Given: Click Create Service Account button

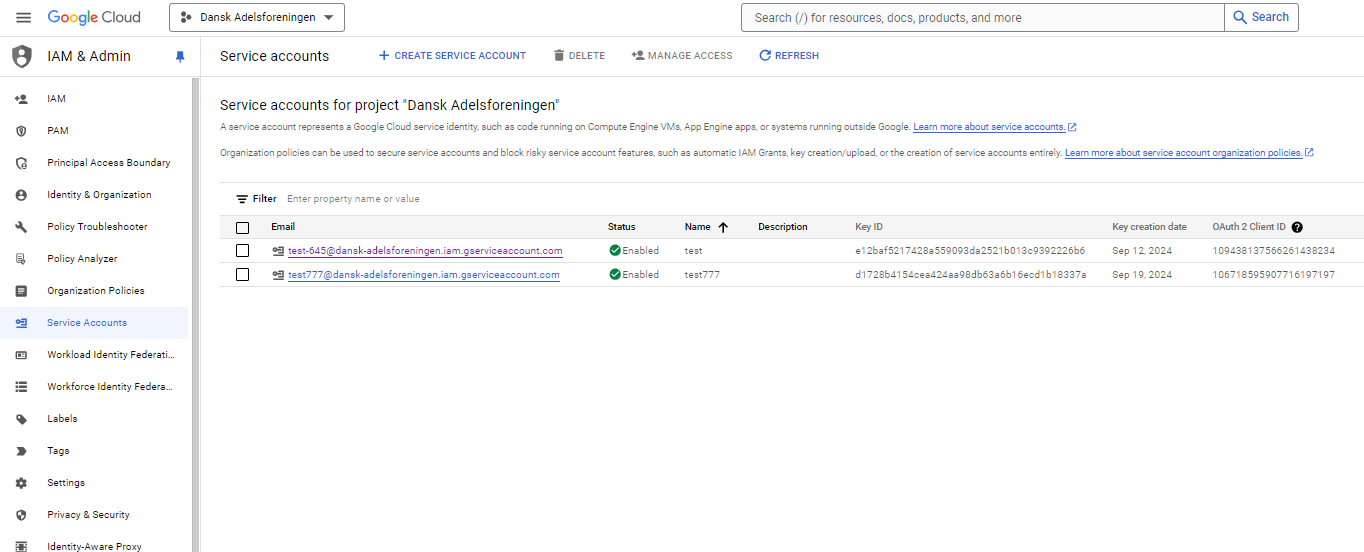Looking at the screenshot, I should (x=452, y=56).
